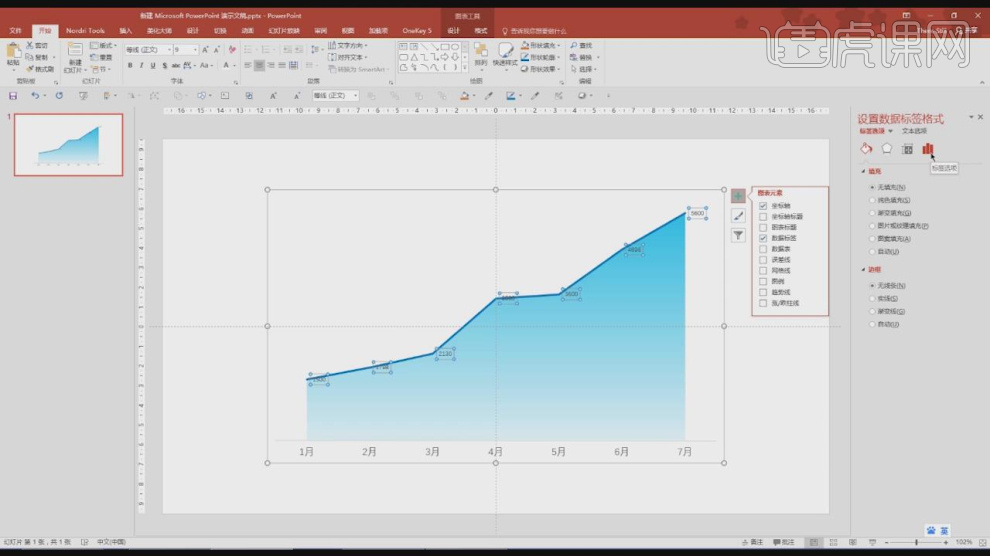Viewport: 990px width, 556px height.
Task: Switch to normal view in status bar
Action: 814,542
